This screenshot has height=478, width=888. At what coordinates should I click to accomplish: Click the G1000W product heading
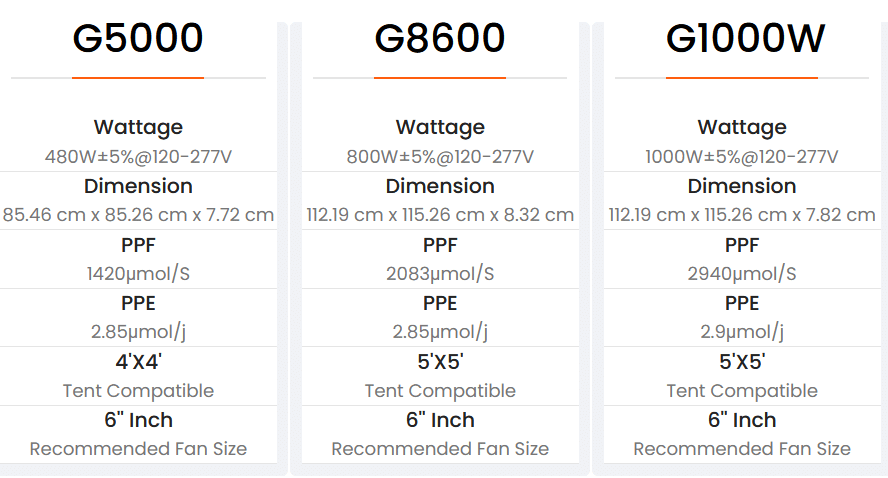(745, 38)
